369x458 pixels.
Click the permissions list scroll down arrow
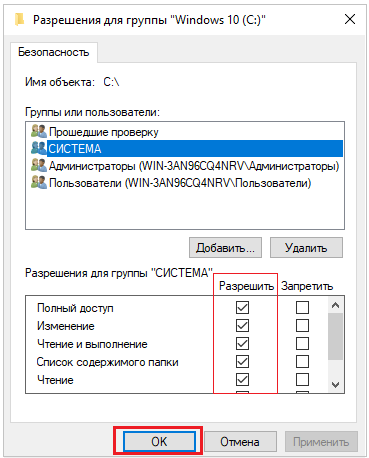pos(336,385)
